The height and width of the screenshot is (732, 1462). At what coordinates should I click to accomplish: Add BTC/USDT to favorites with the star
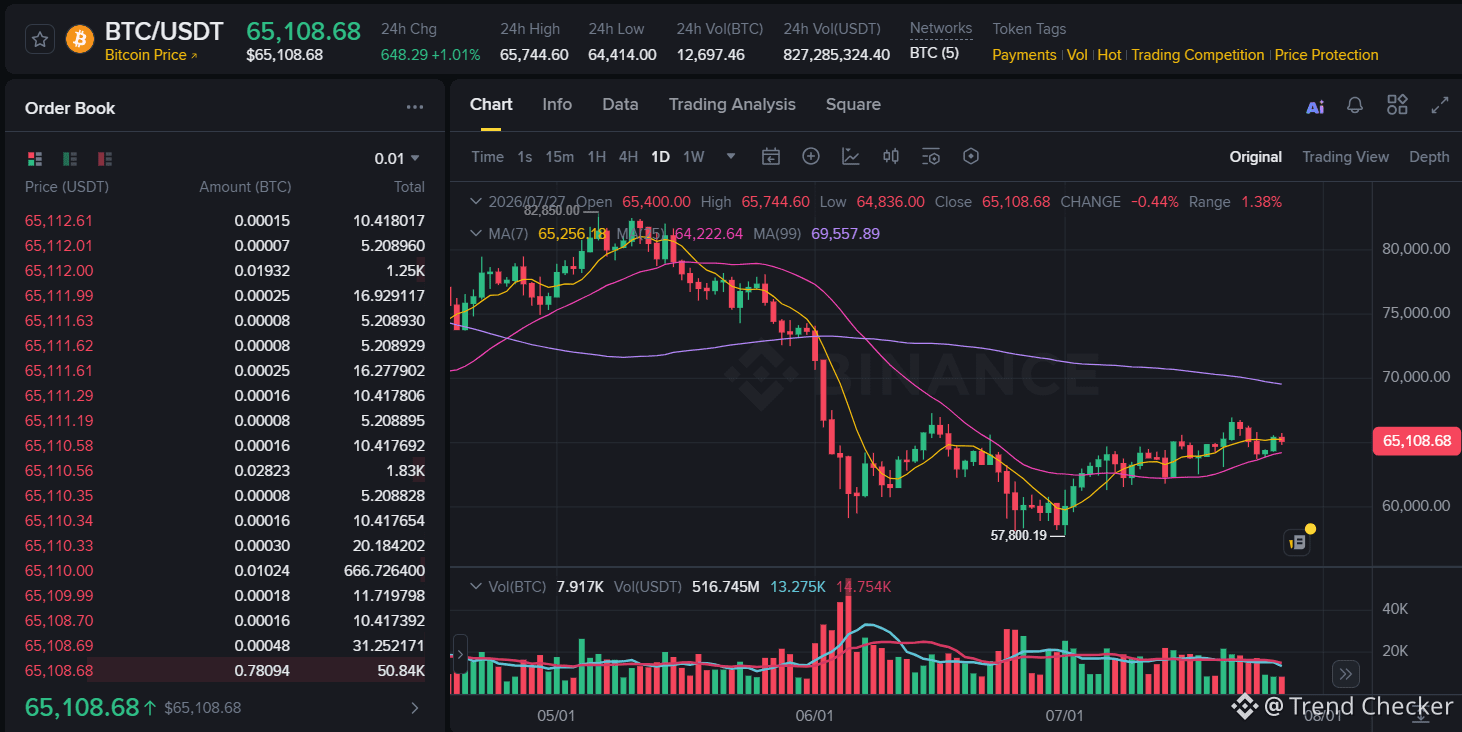click(40, 39)
